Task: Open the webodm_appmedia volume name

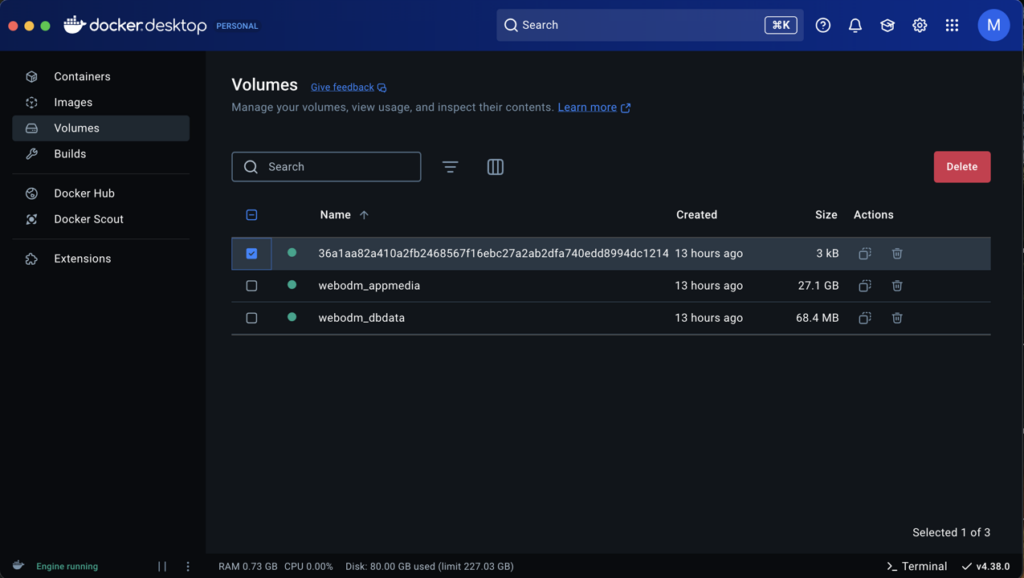Action: pyautogui.click(x=369, y=285)
